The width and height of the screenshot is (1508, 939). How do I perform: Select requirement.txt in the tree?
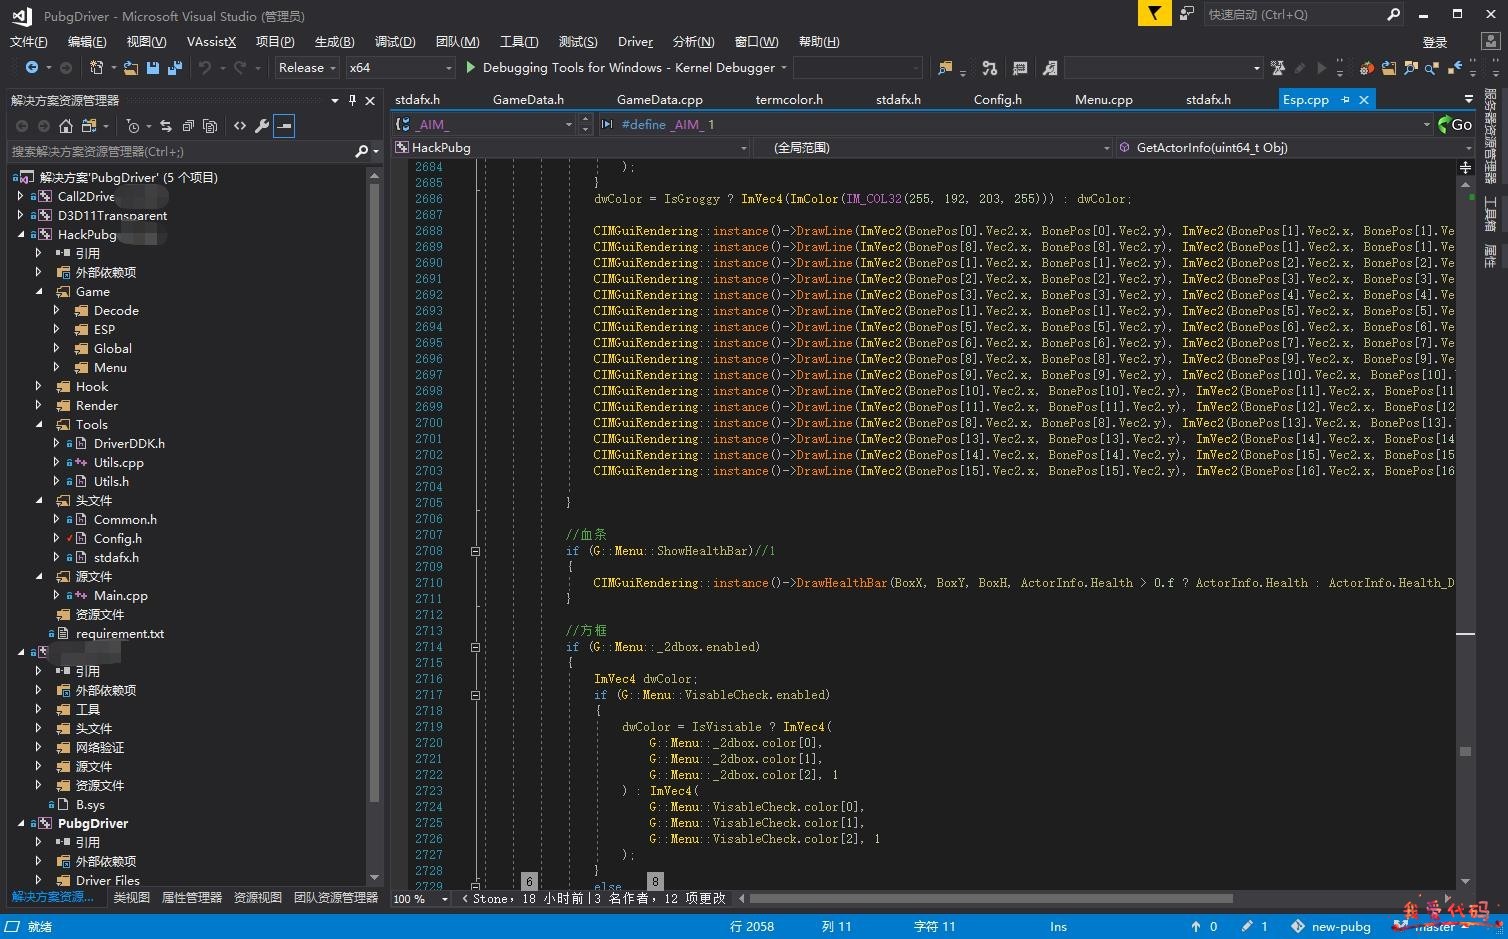pyautogui.click(x=119, y=633)
